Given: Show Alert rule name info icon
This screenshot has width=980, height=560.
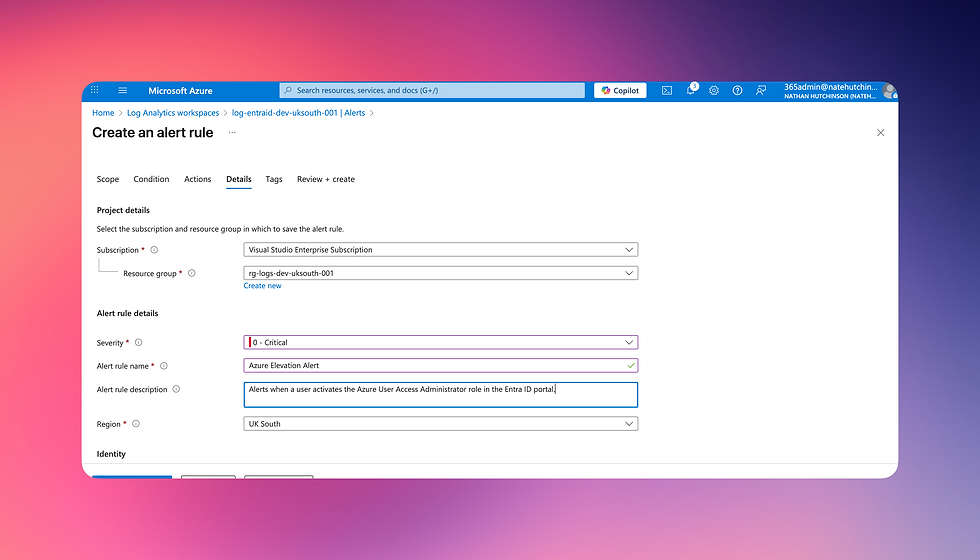Looking at the screenshot, I should (x=164, y=366).
